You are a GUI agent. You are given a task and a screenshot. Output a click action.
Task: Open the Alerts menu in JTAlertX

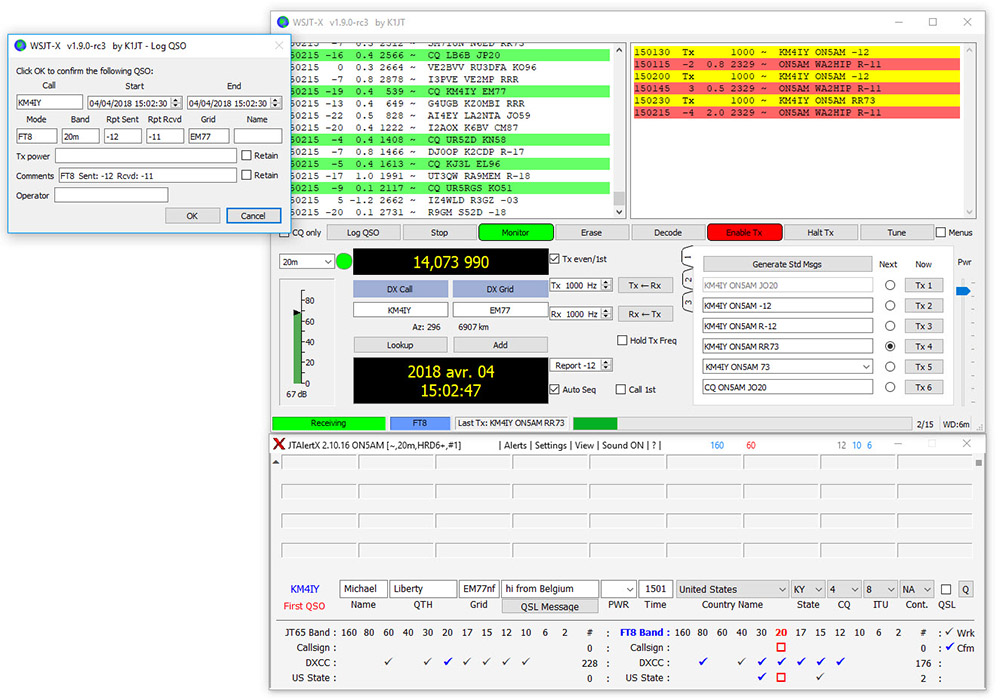tap(515, 445)
